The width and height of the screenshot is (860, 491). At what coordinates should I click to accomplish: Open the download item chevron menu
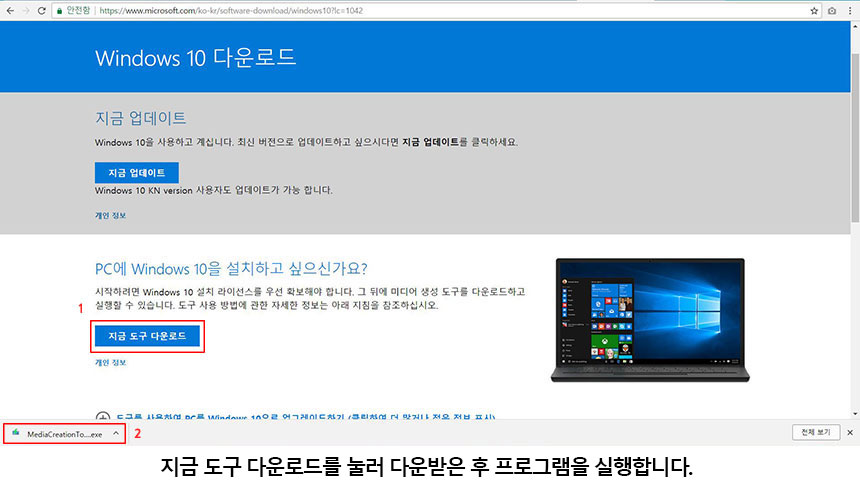(116, 433)
